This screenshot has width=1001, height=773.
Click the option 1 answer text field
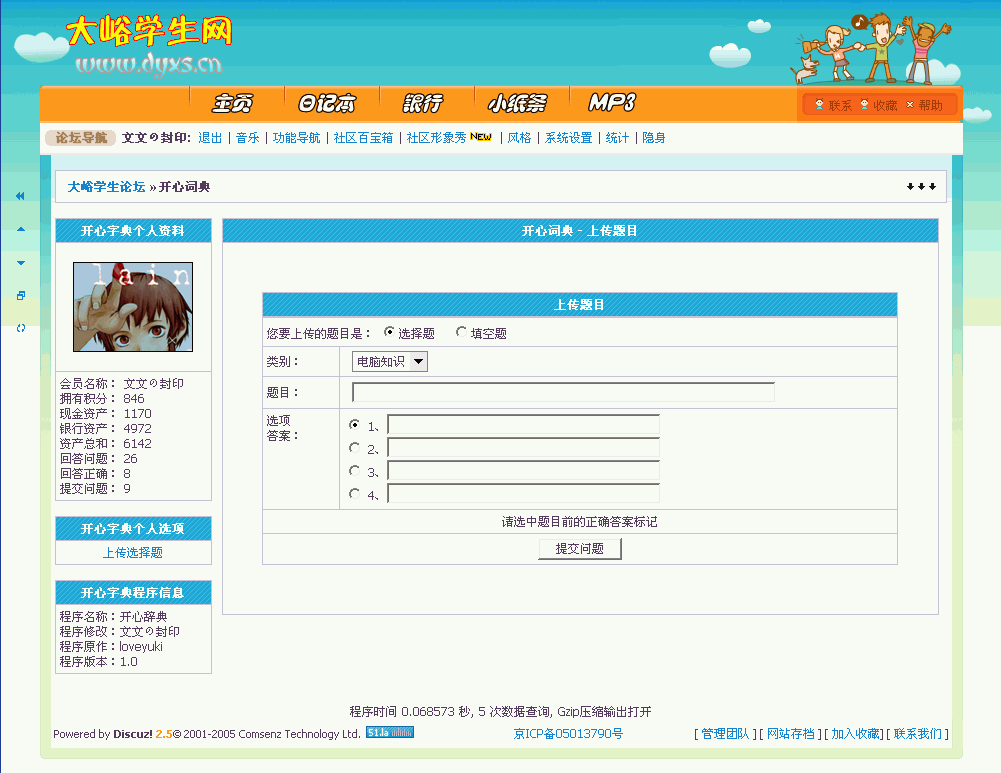[523, 424]
